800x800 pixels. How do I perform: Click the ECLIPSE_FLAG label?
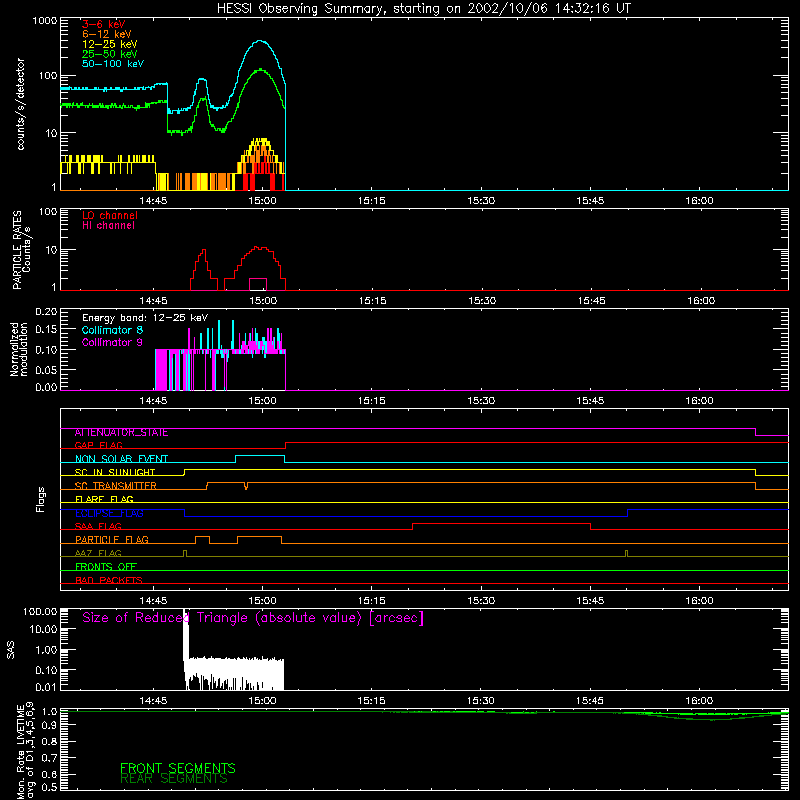point(109,513)
